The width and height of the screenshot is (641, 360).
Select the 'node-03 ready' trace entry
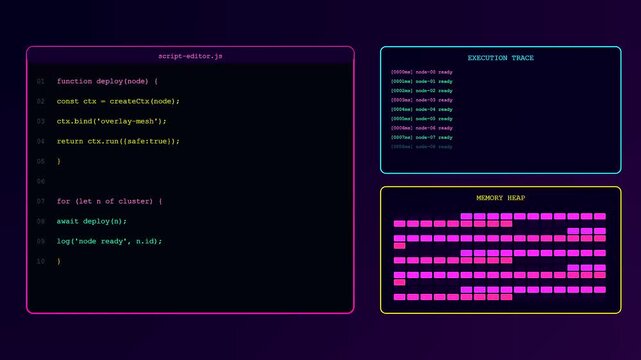click(x=421, y=100)
